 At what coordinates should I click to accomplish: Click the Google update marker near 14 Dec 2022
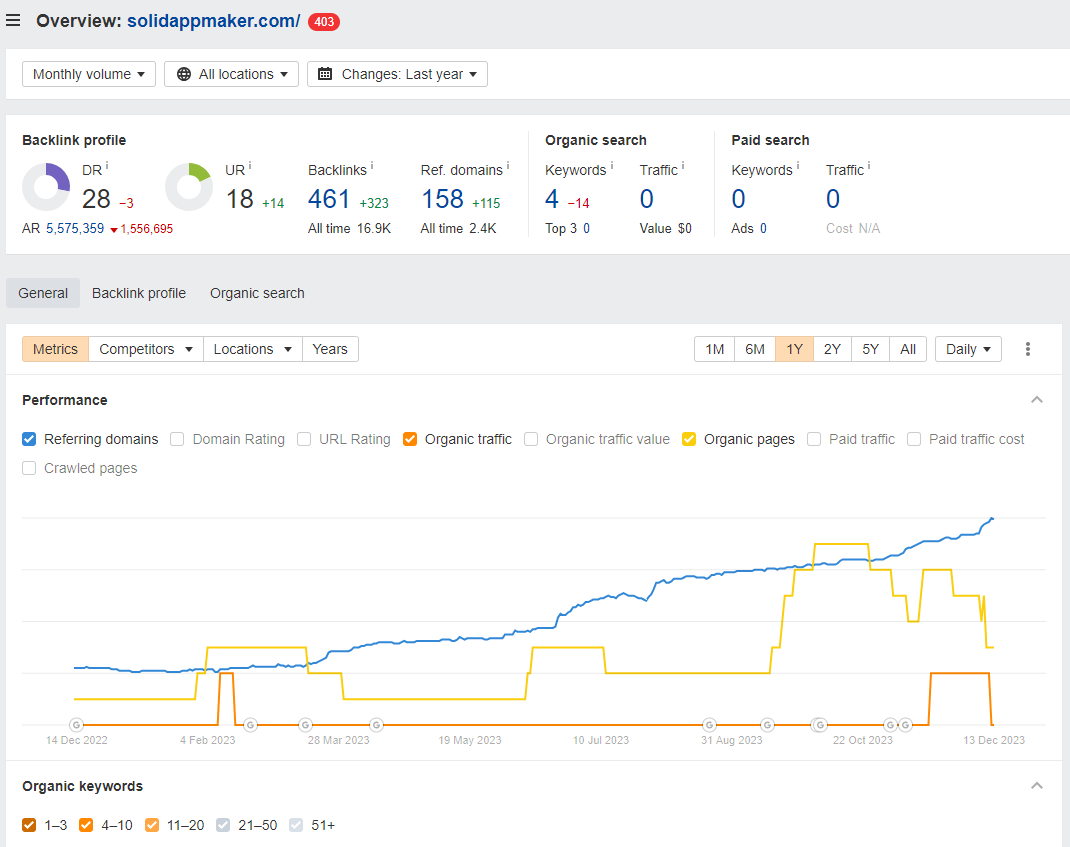click(x=76, y=724)
